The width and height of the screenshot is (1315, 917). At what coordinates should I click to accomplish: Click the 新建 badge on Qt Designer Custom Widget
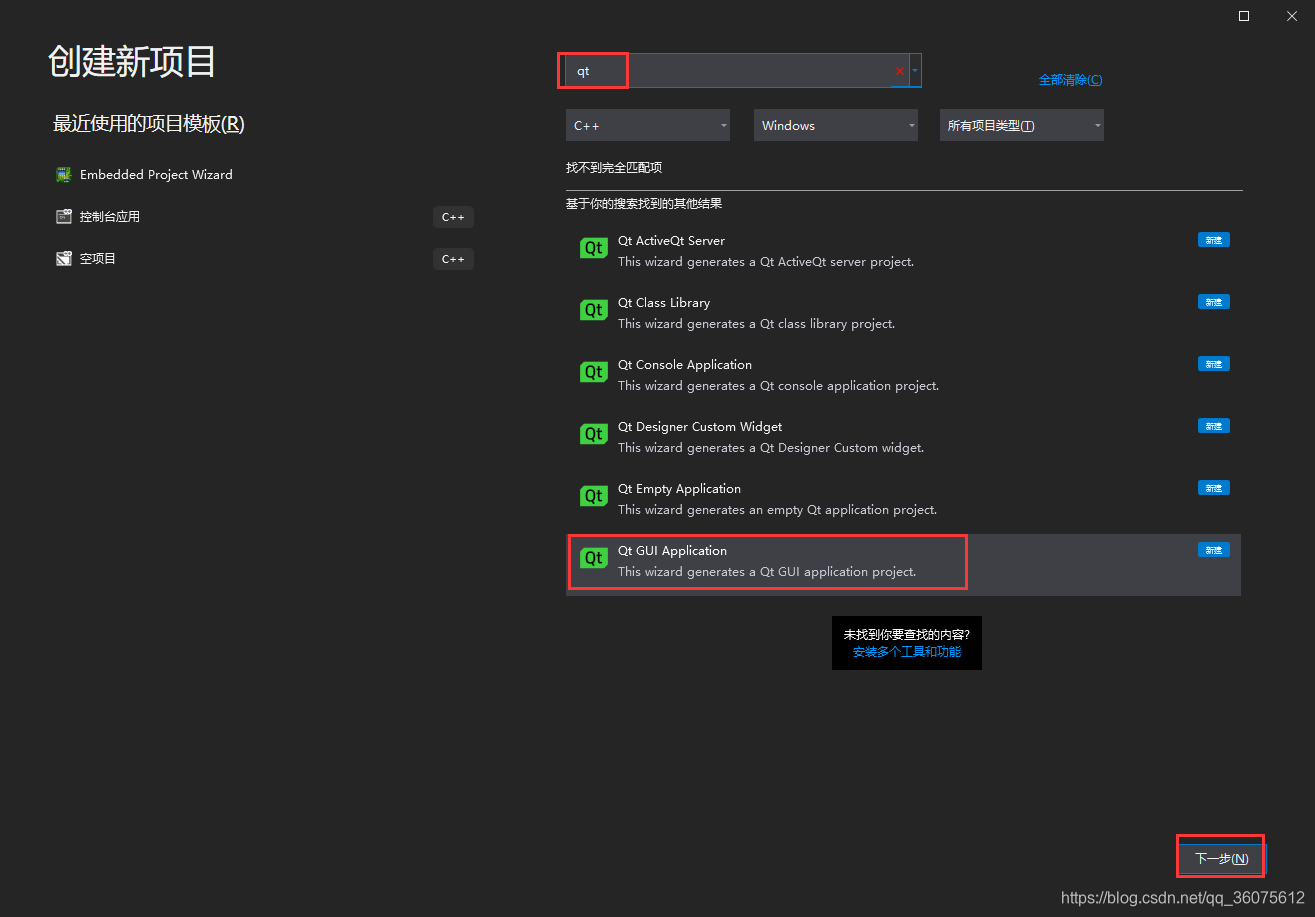1214,426
